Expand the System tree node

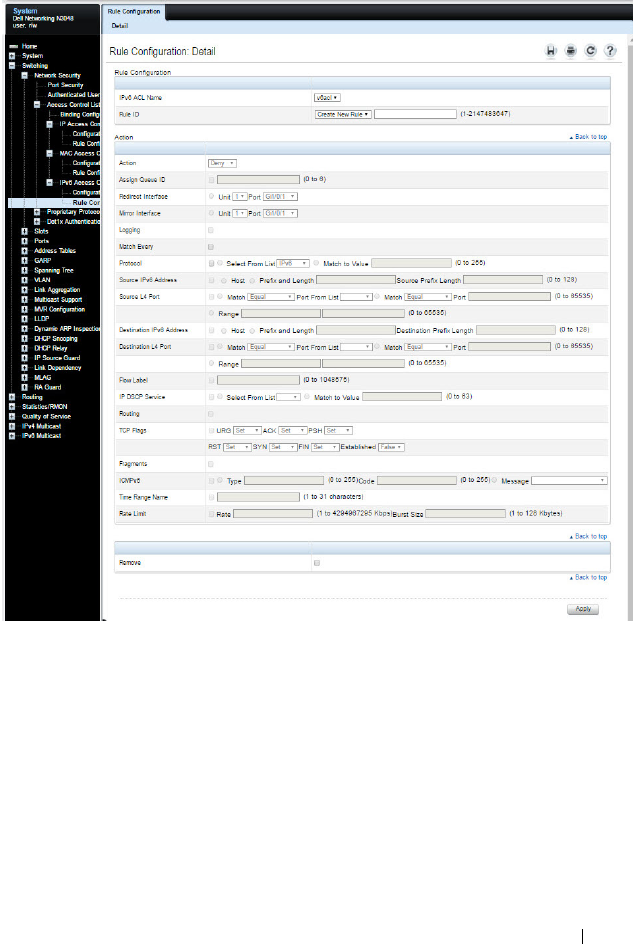[x=12, y=56]
